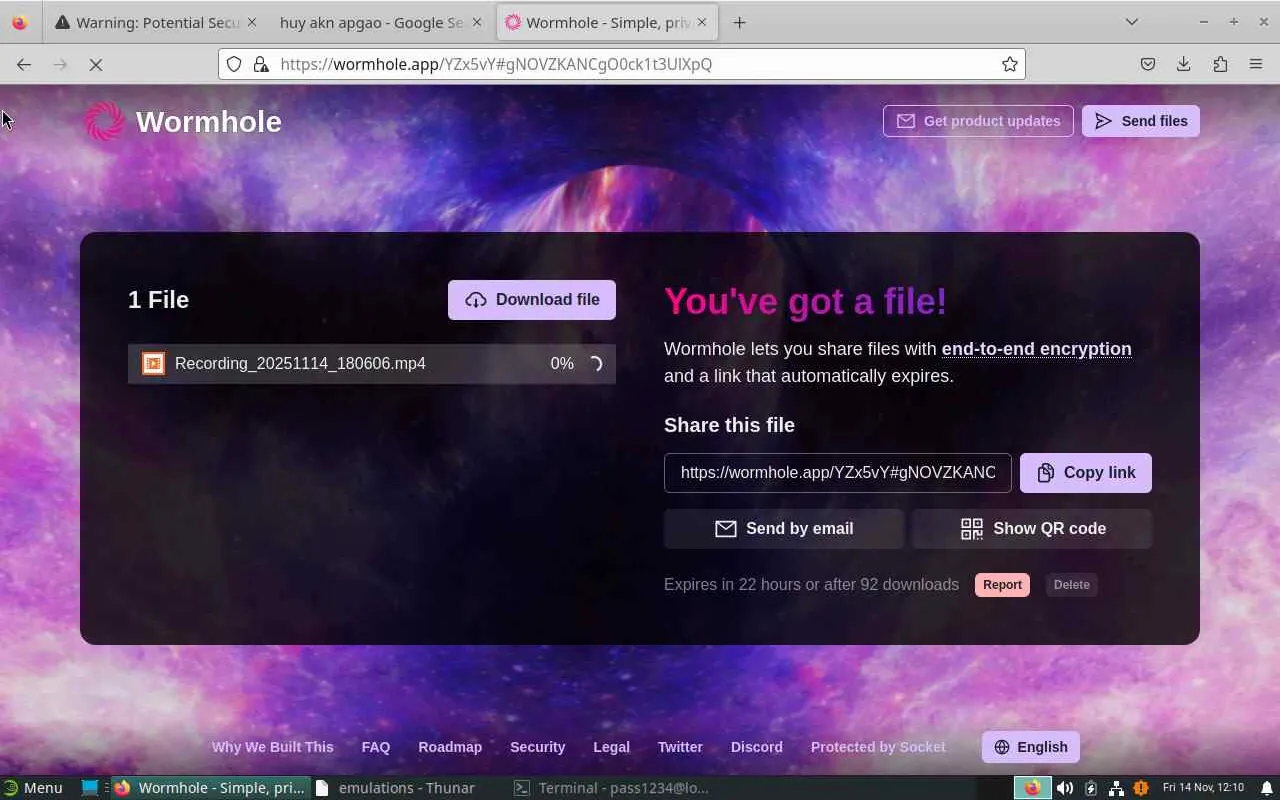Open the Firefox downloads panel

coord(1184,64)
